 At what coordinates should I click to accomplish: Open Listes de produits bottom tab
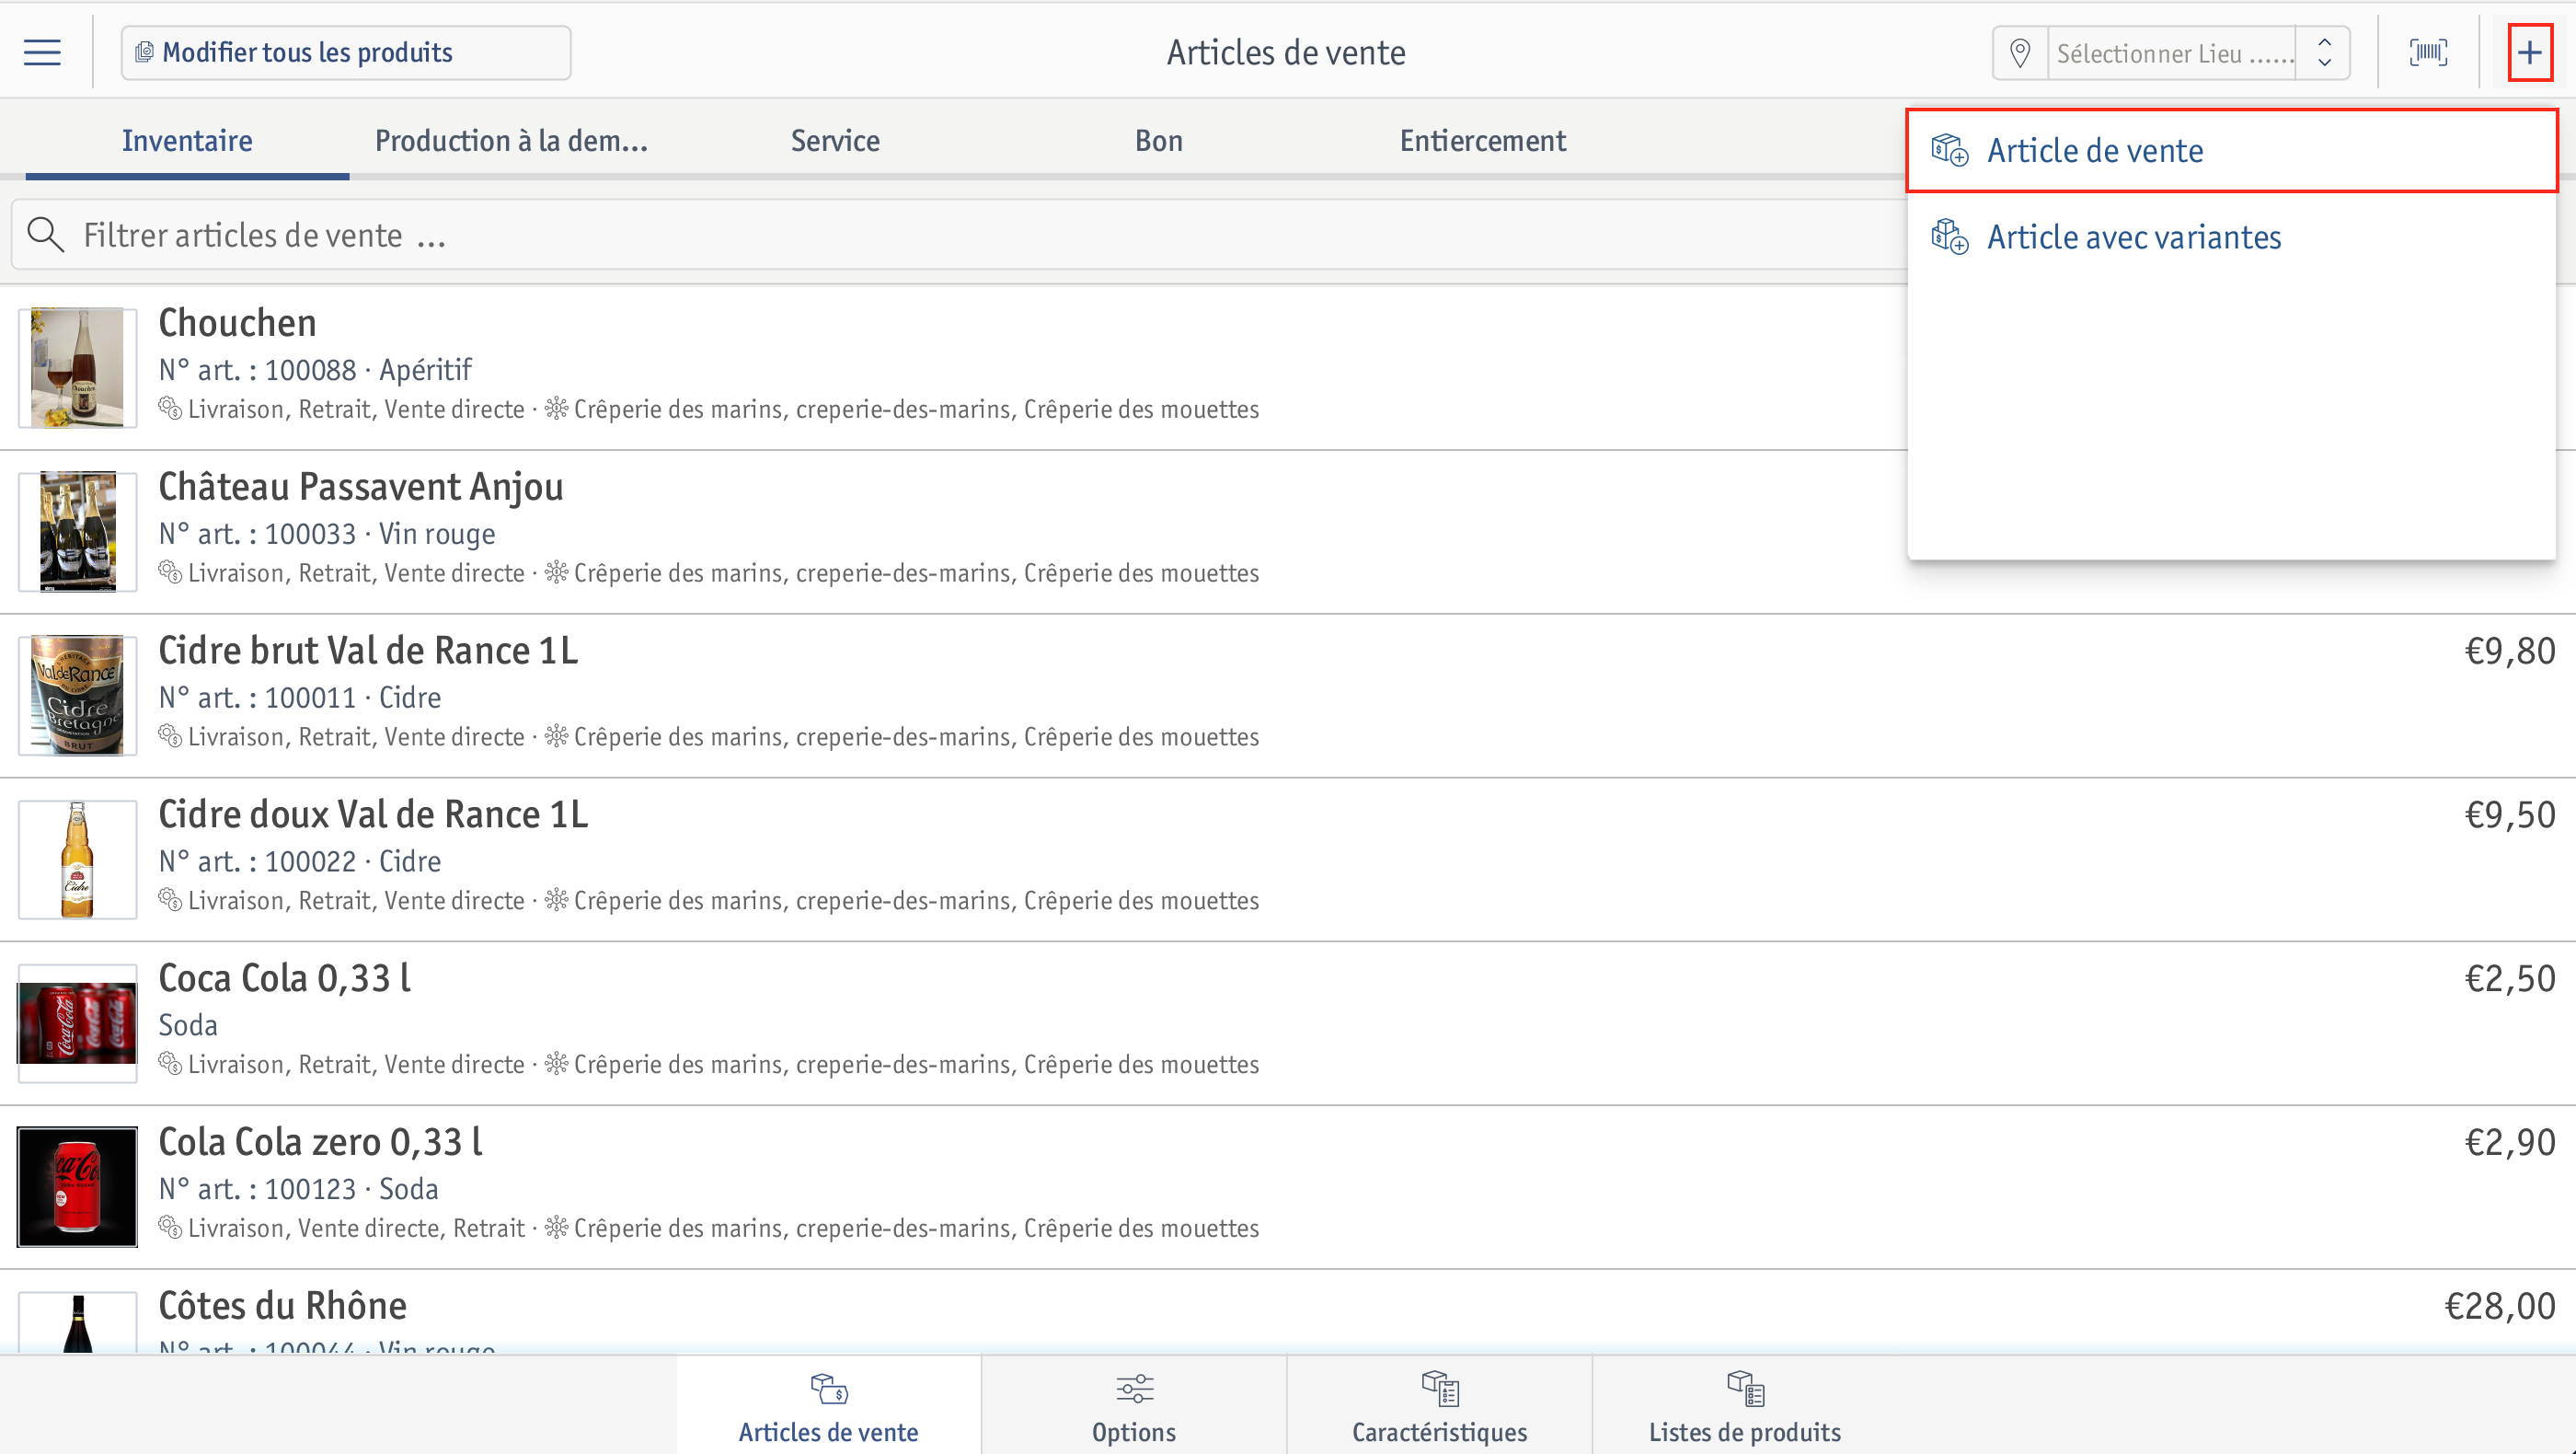click(1745, 1405)
